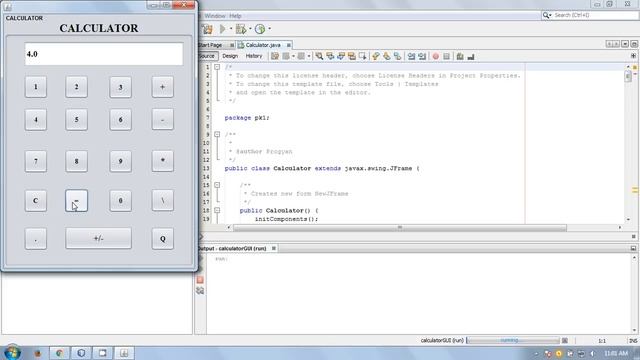This screenshot has width=640, height=360.
Task: Collapse the Javadoc fold at line 9
Action: 217,134
